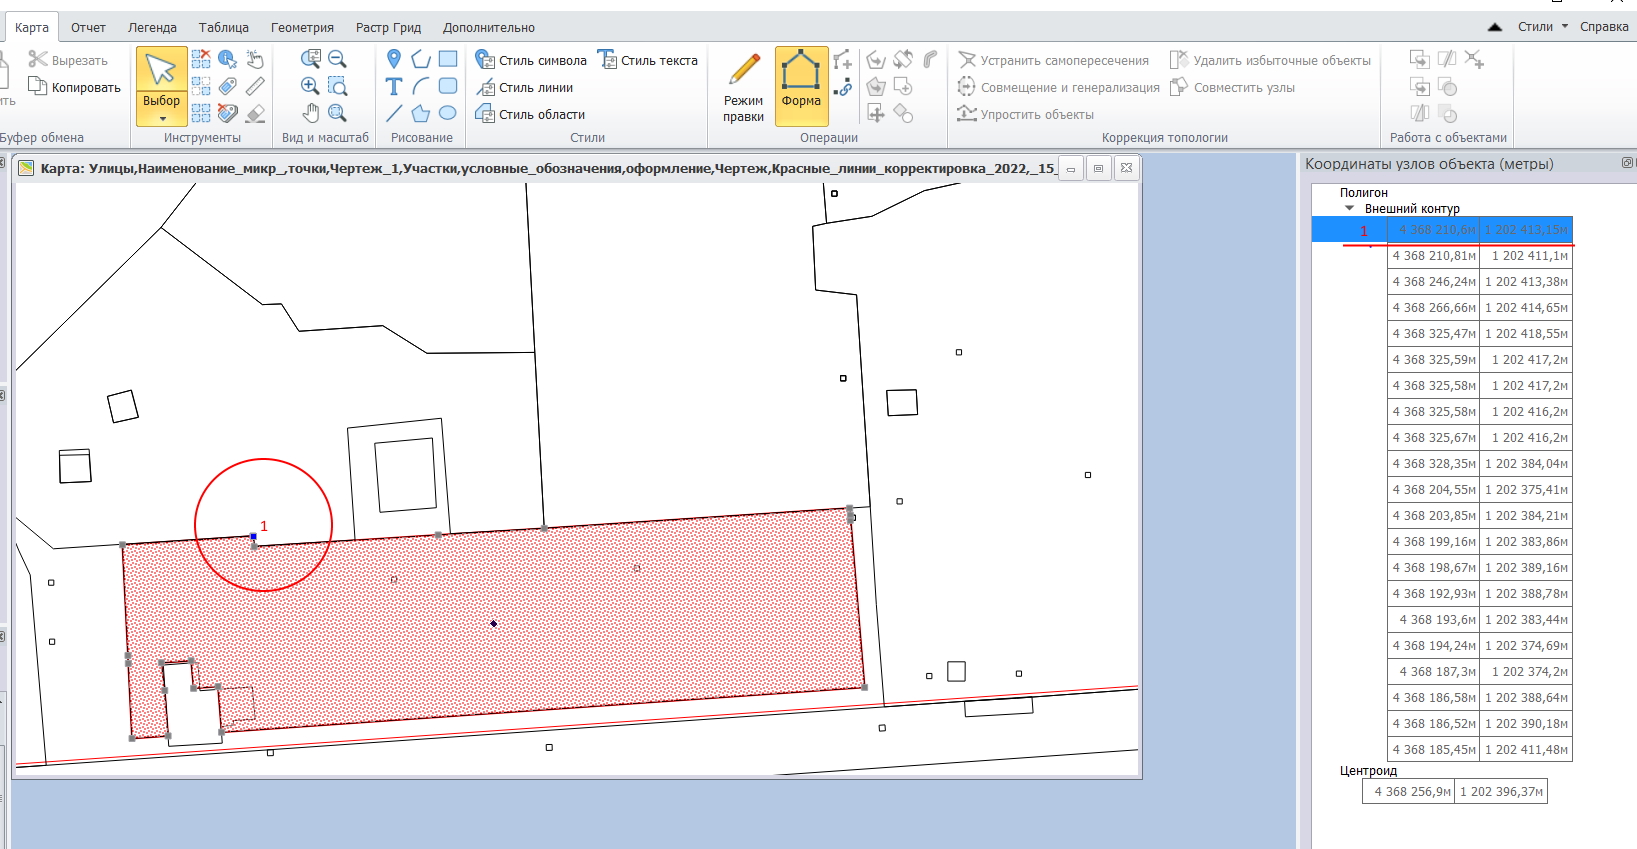Open the Стили dropdown menu
Image resolution: width=1637 pixels, height=849 pixels.
click(x=1543, y=27)
